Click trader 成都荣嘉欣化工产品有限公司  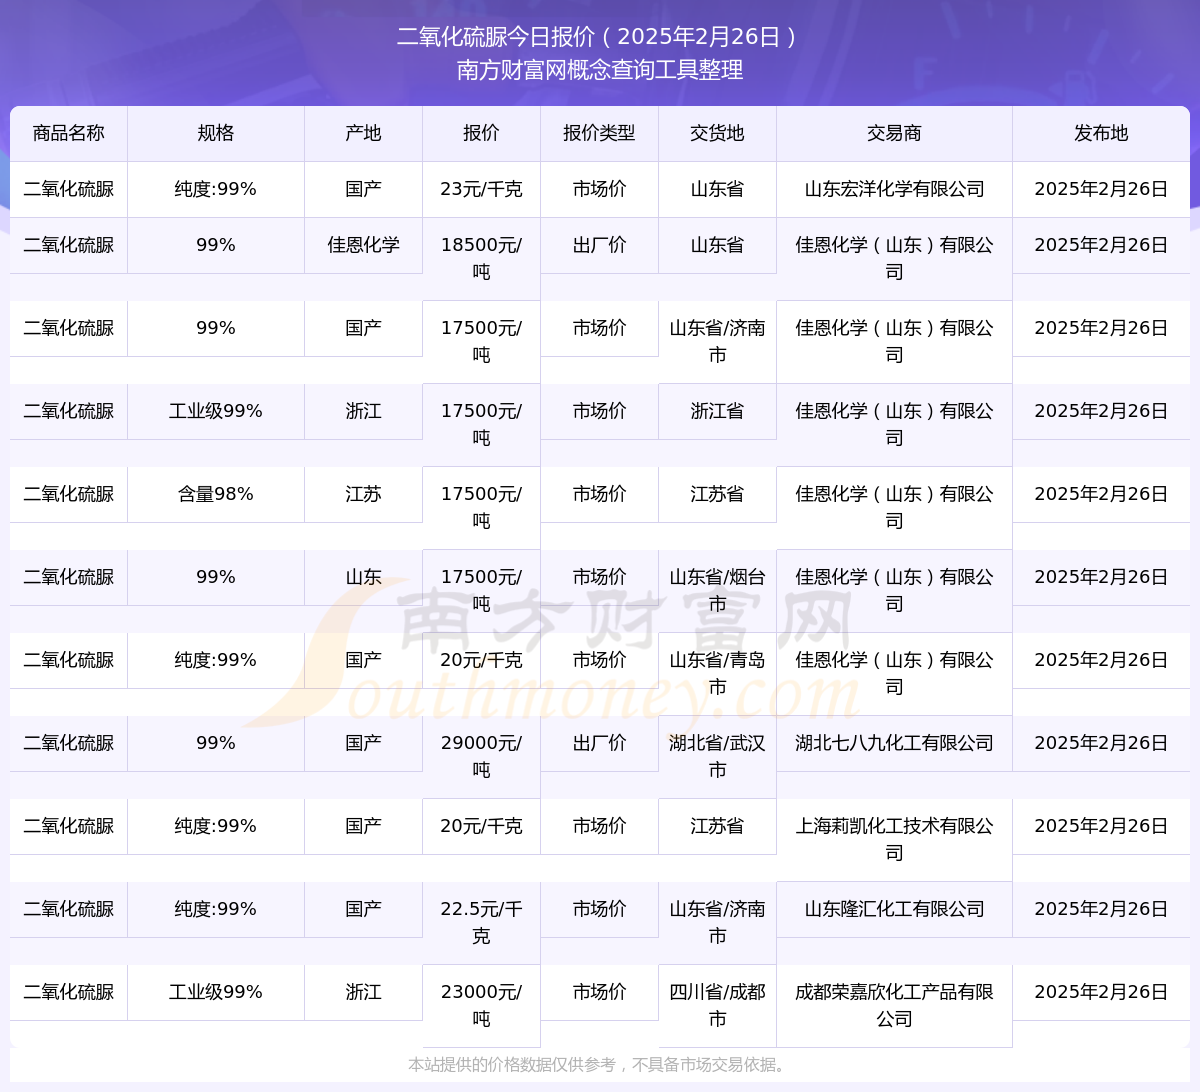(x=894, y=1005)
